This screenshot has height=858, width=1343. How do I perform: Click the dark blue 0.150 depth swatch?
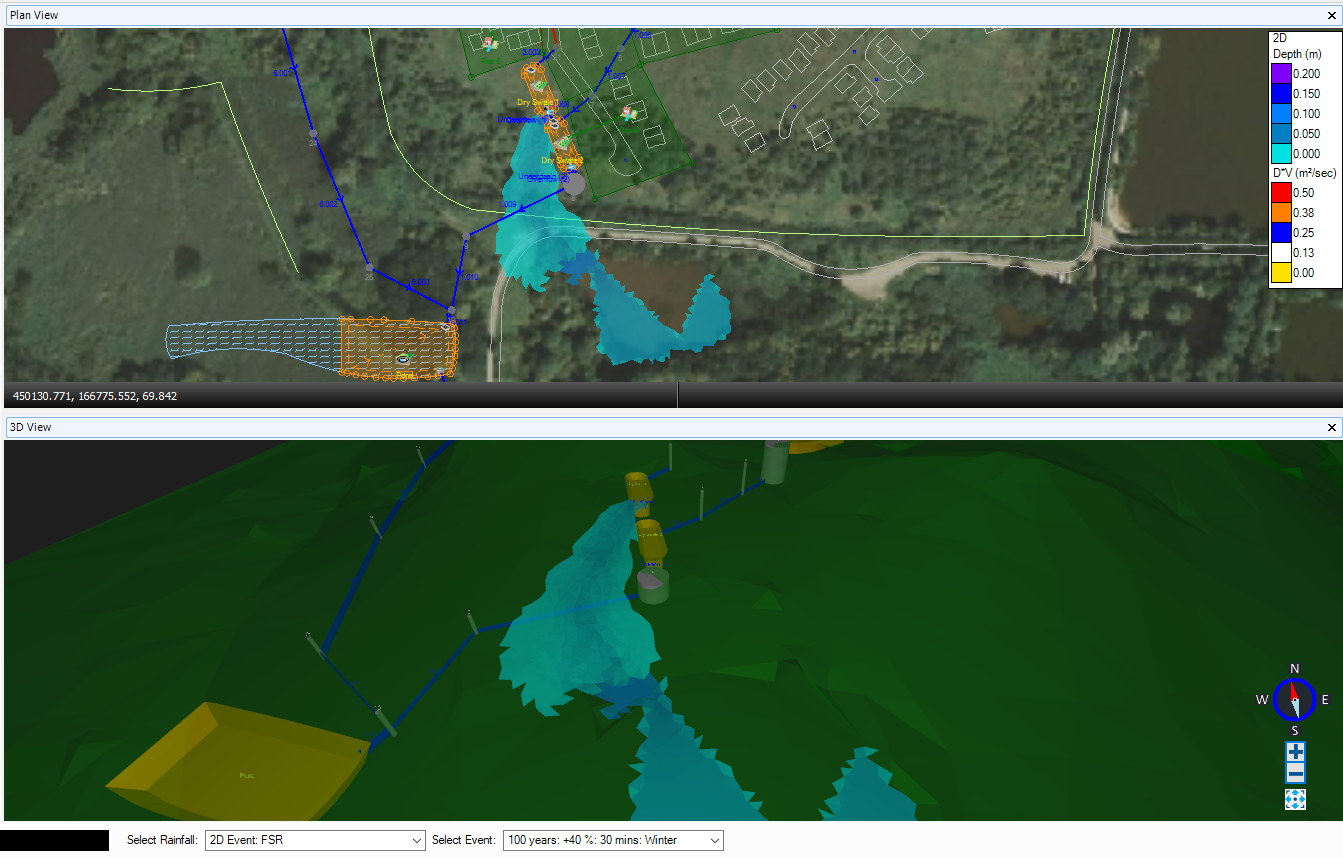click(x=1280, y=94)
